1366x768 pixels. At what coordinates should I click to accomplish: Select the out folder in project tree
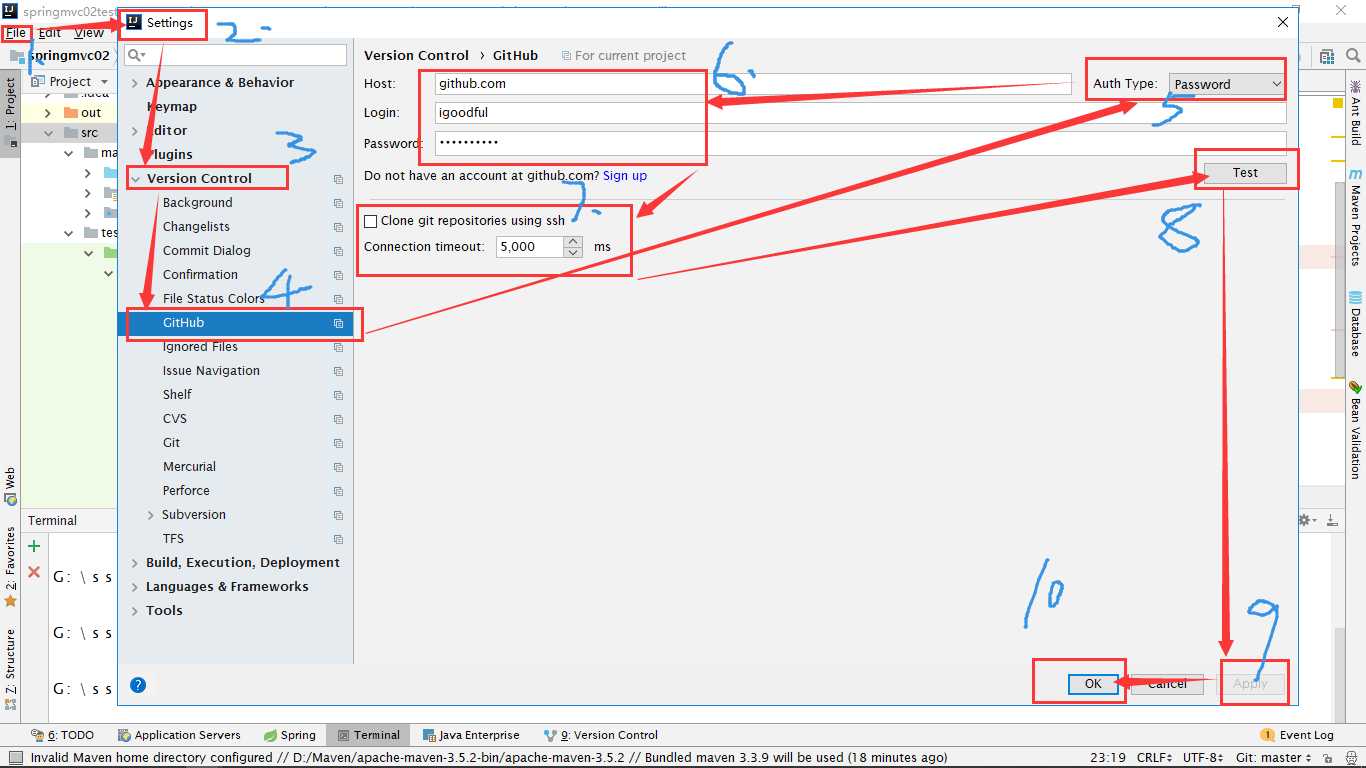pos(91,113)
